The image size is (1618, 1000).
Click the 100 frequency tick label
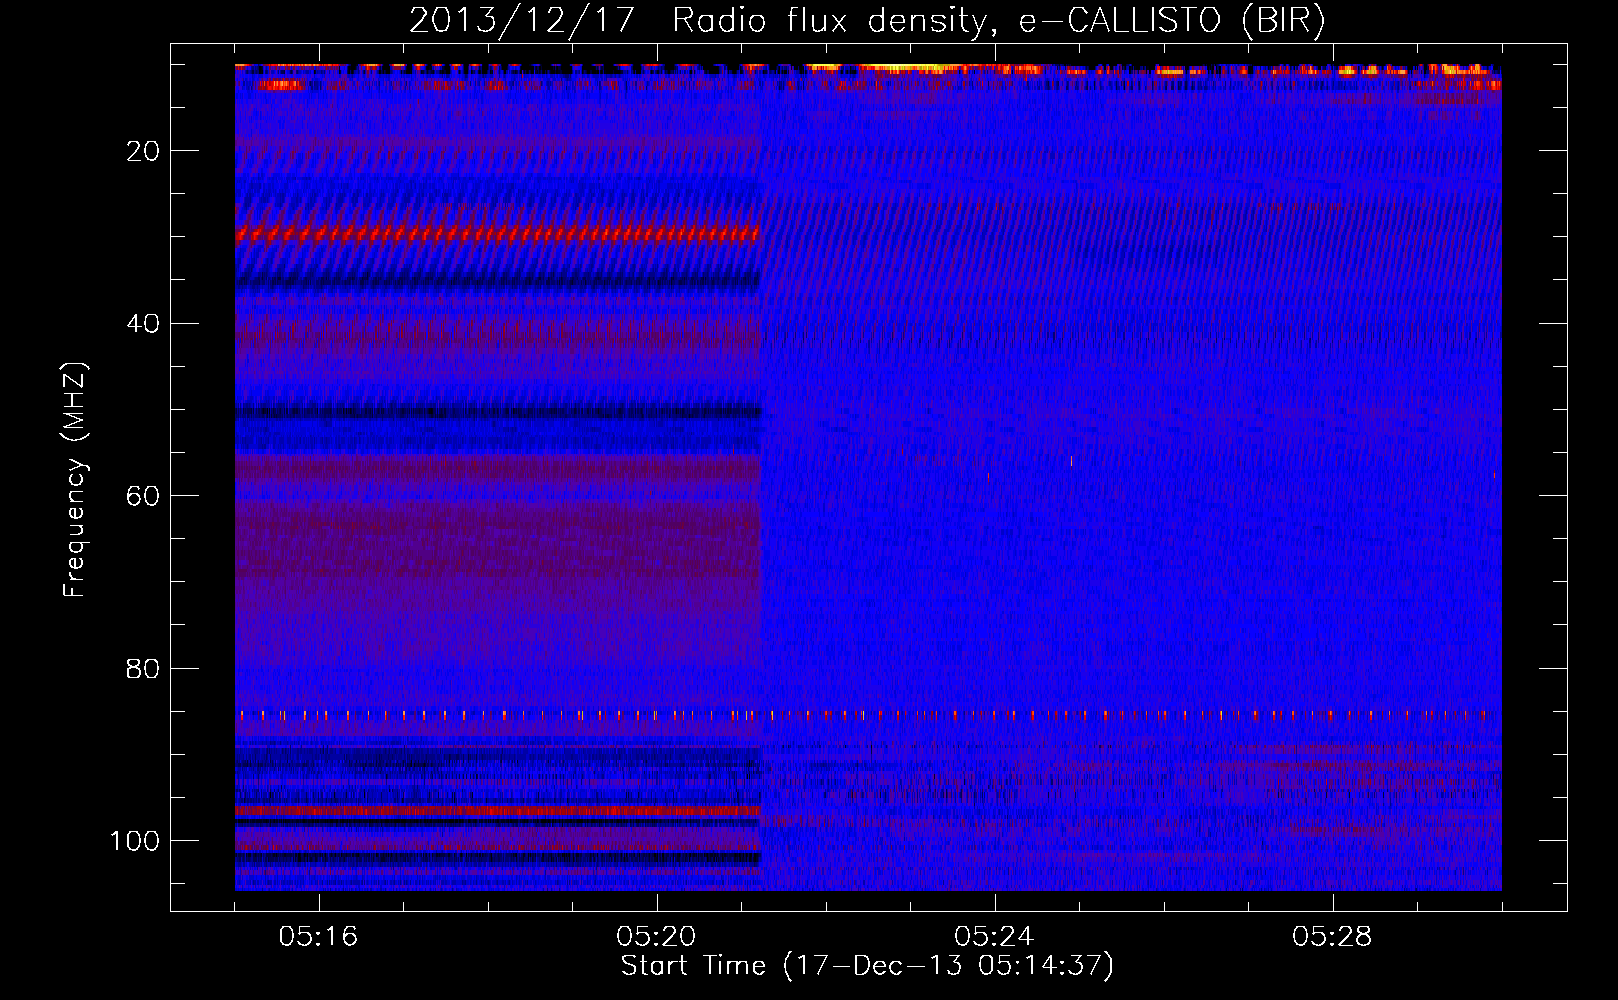point(135,841)
